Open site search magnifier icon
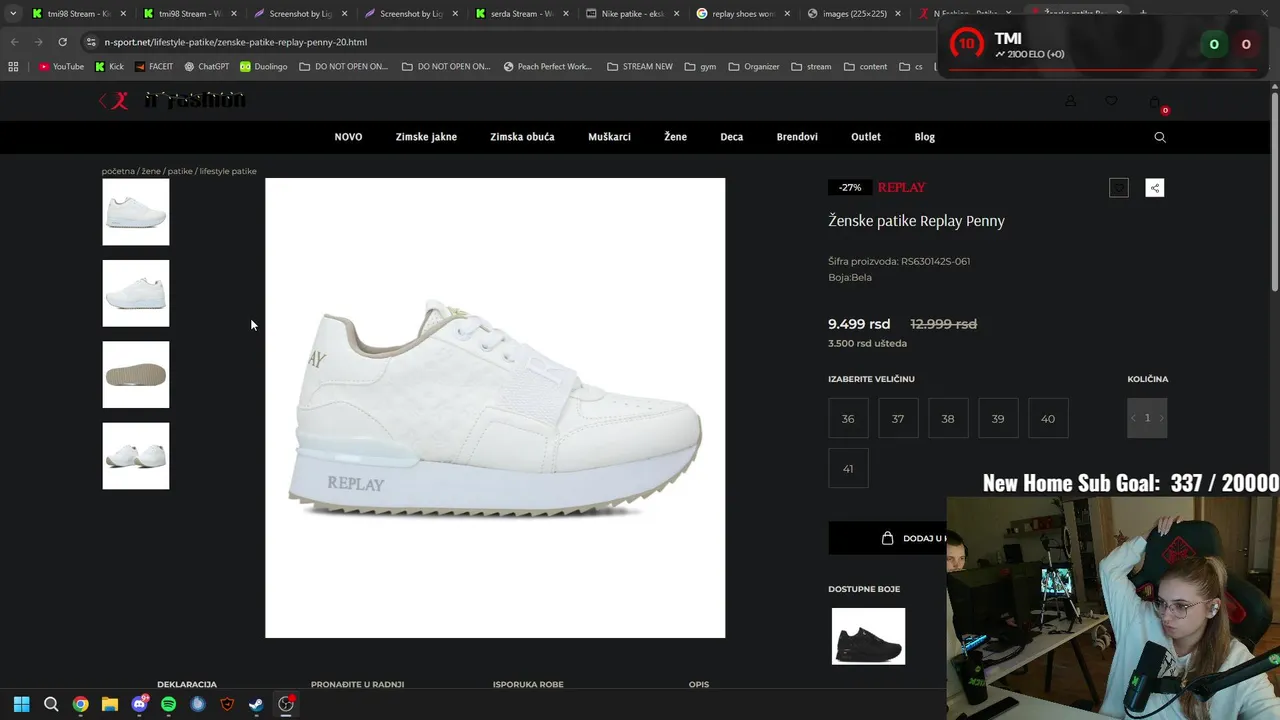The width and height of the screenshot is (1280, 720). 1160,137
